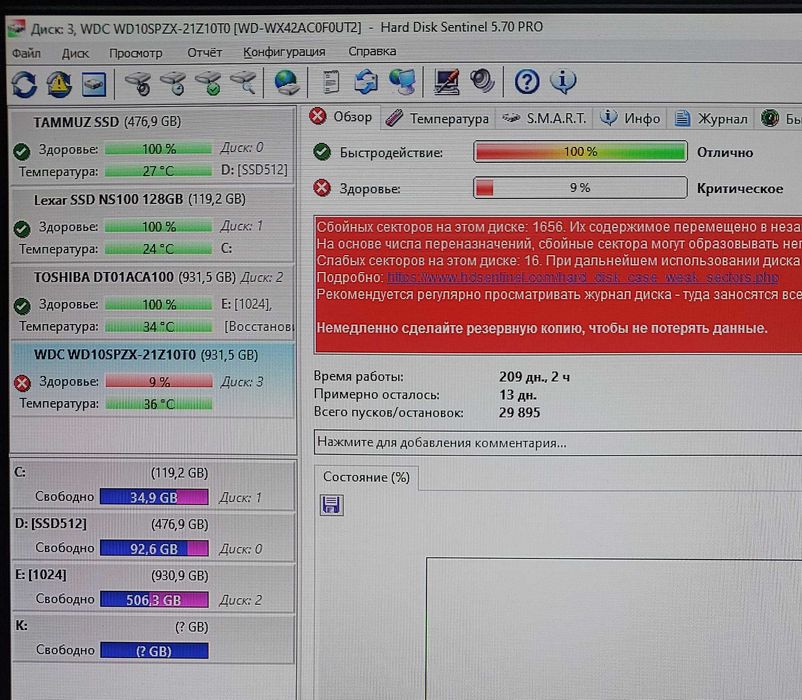Switch to the Журнал tab

point(711,119)
